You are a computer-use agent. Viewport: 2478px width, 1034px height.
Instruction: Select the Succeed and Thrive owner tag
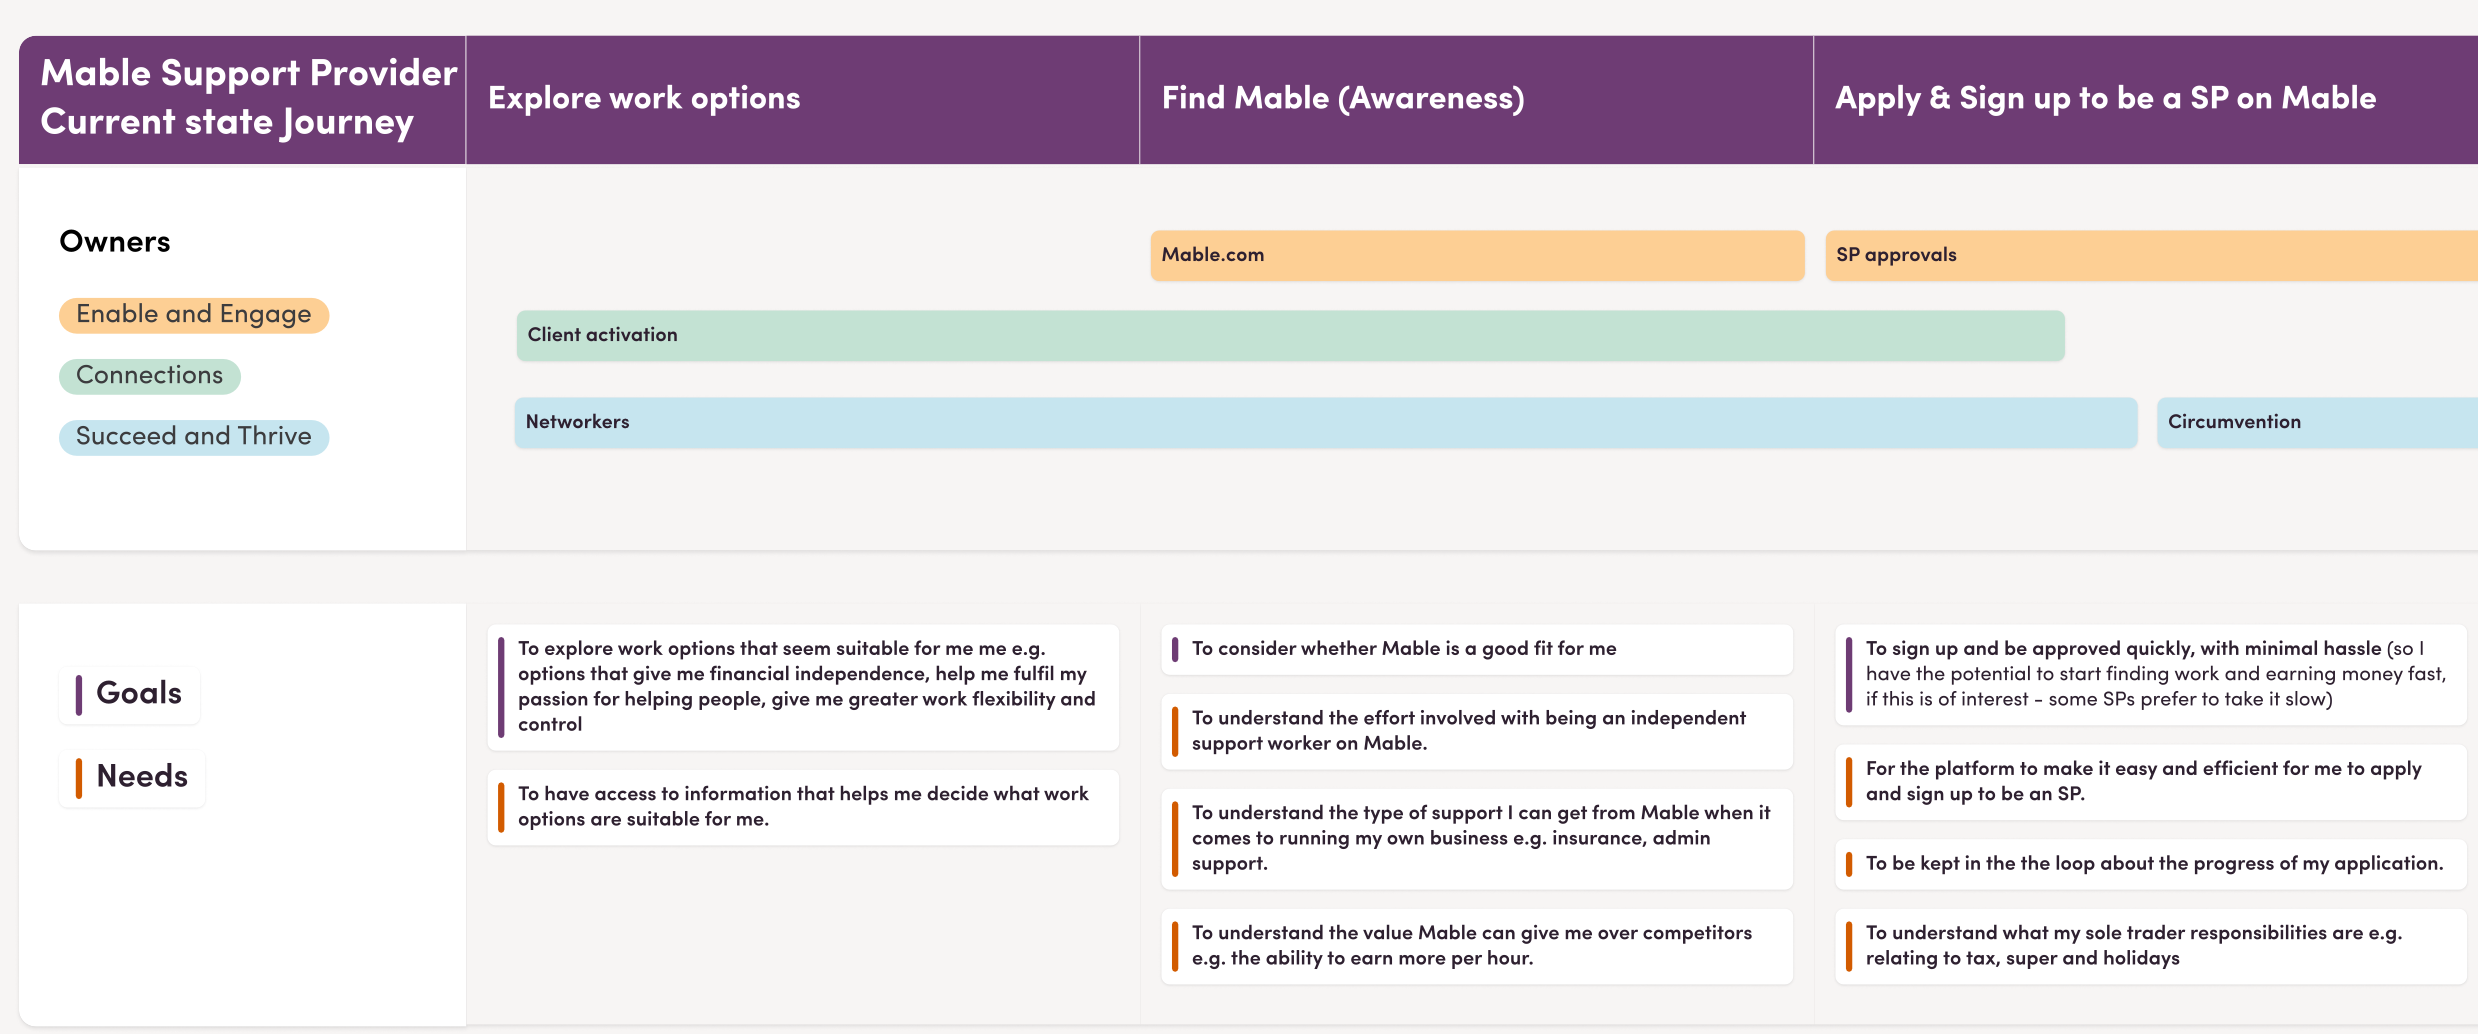point(194,437)
